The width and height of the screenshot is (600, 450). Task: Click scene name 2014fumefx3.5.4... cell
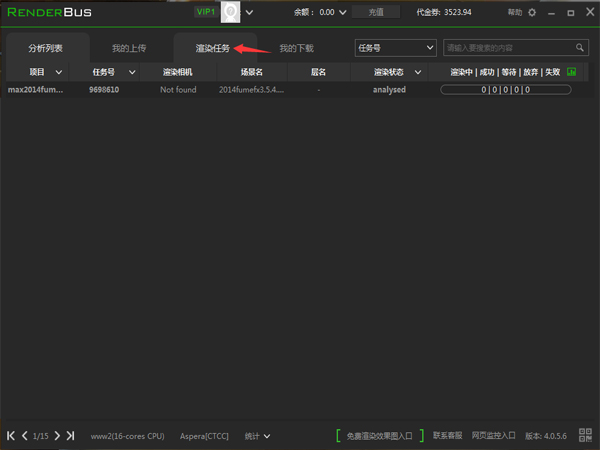coord(251,90)
